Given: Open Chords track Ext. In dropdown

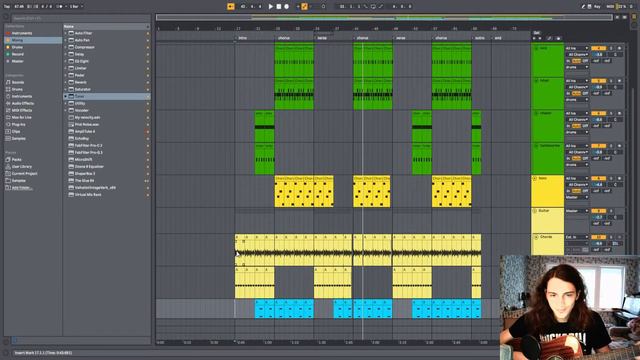Looking at the screenshot, I should coord(577,237).
